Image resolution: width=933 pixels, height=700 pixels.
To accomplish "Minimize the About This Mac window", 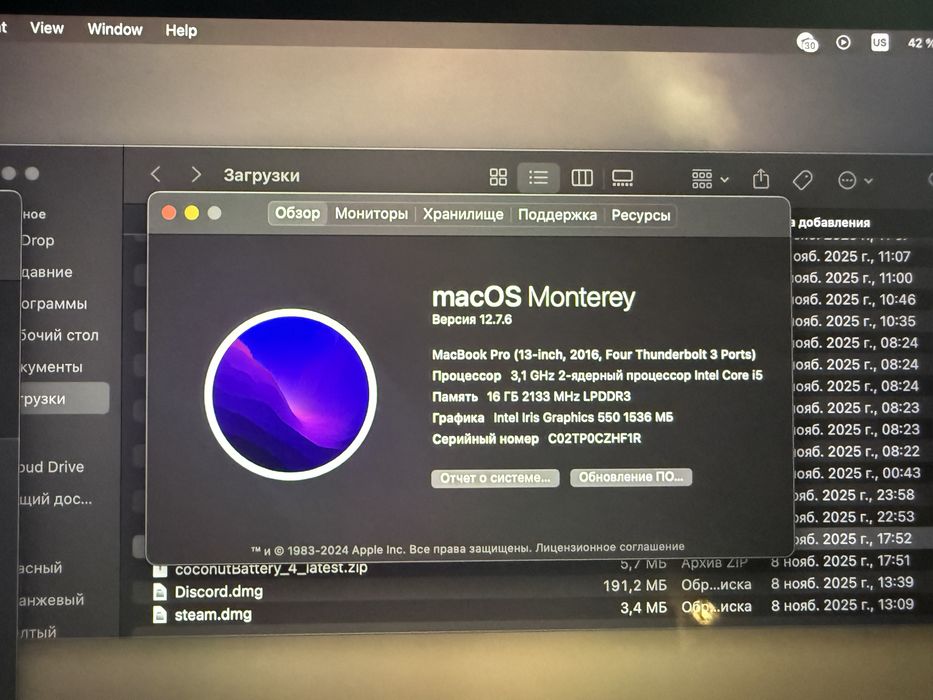I will click(x=192, y=212).
